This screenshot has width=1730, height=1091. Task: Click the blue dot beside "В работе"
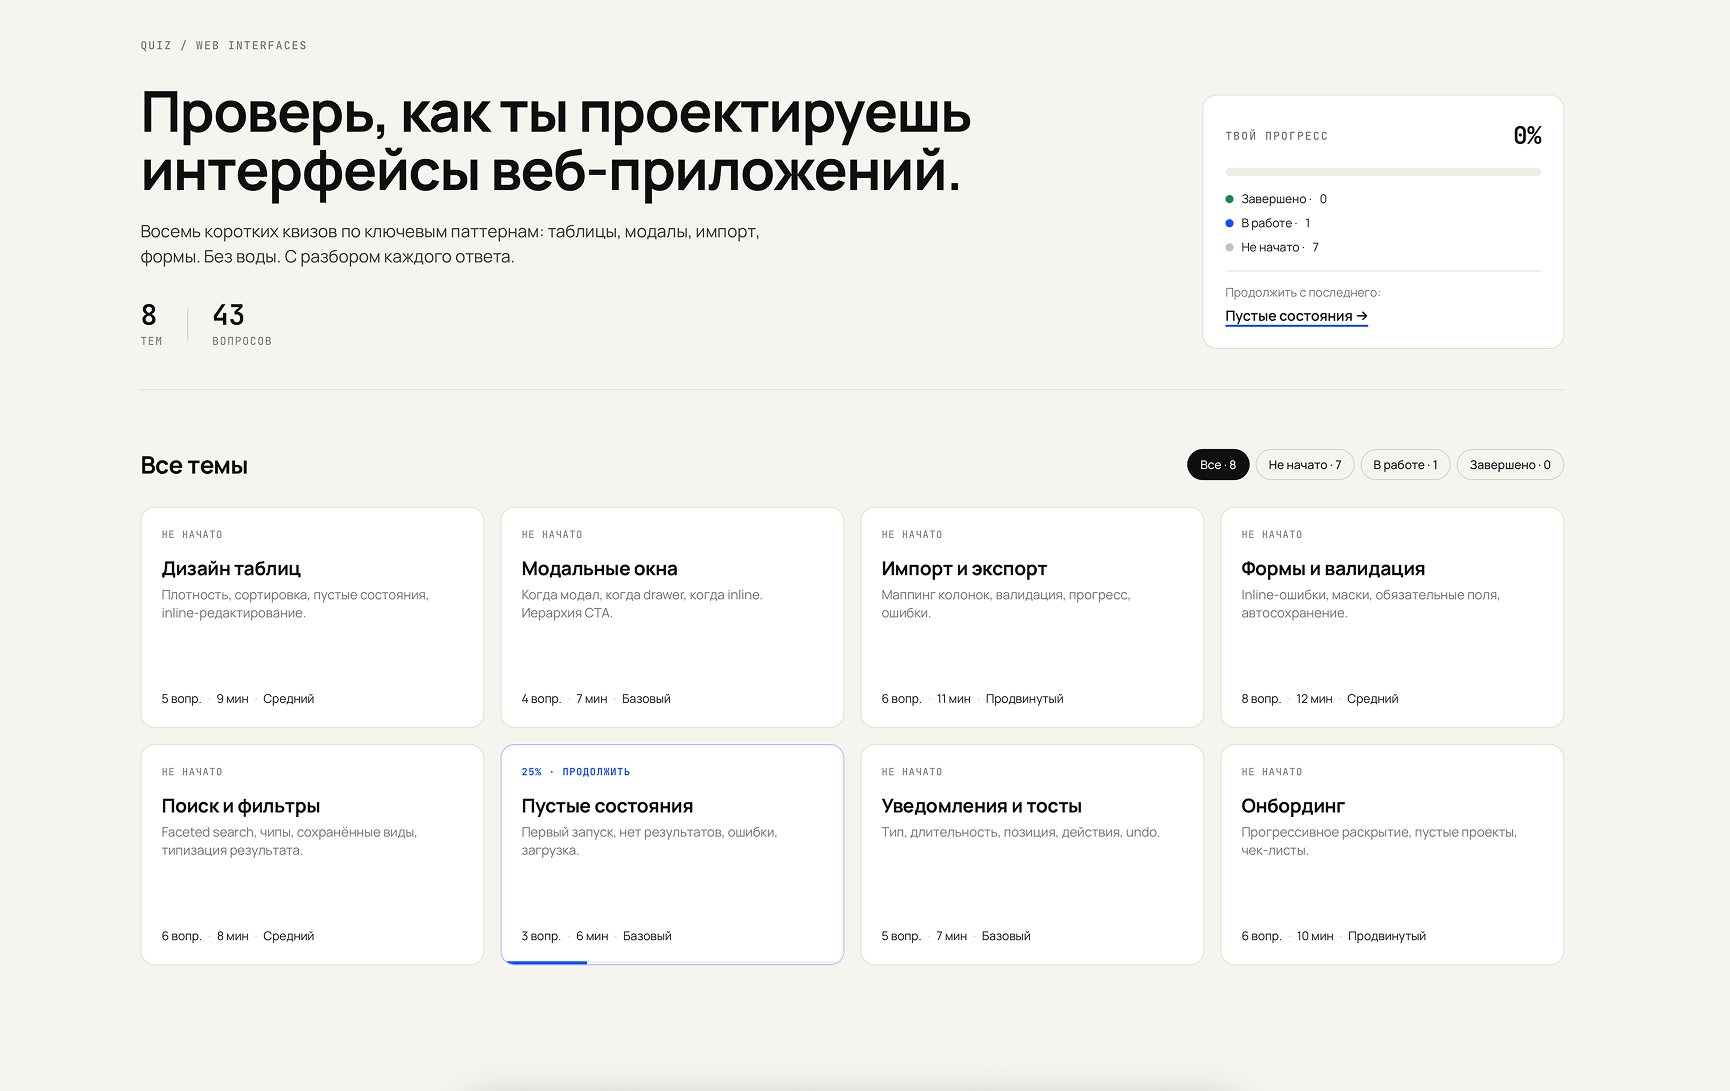click(1230, 223)
